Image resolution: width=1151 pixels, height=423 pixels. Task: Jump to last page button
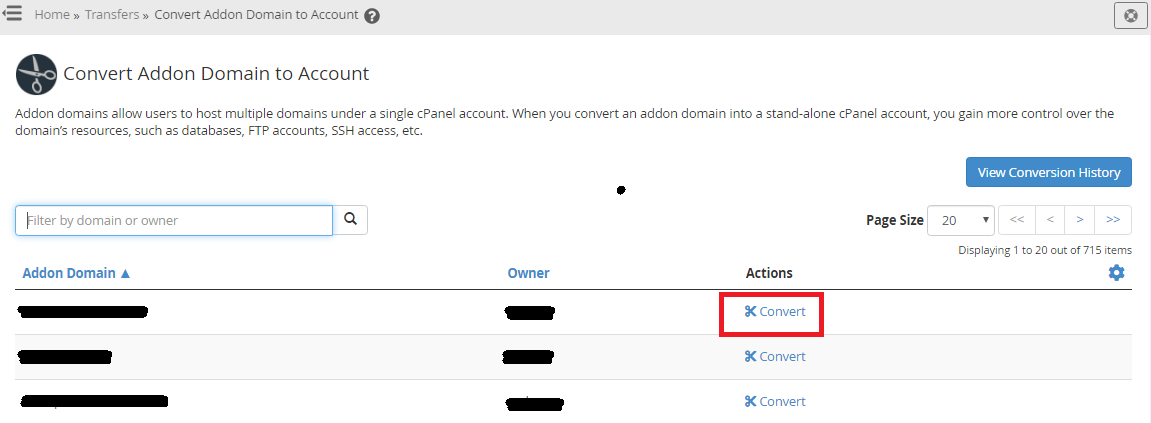point(1113,220)
